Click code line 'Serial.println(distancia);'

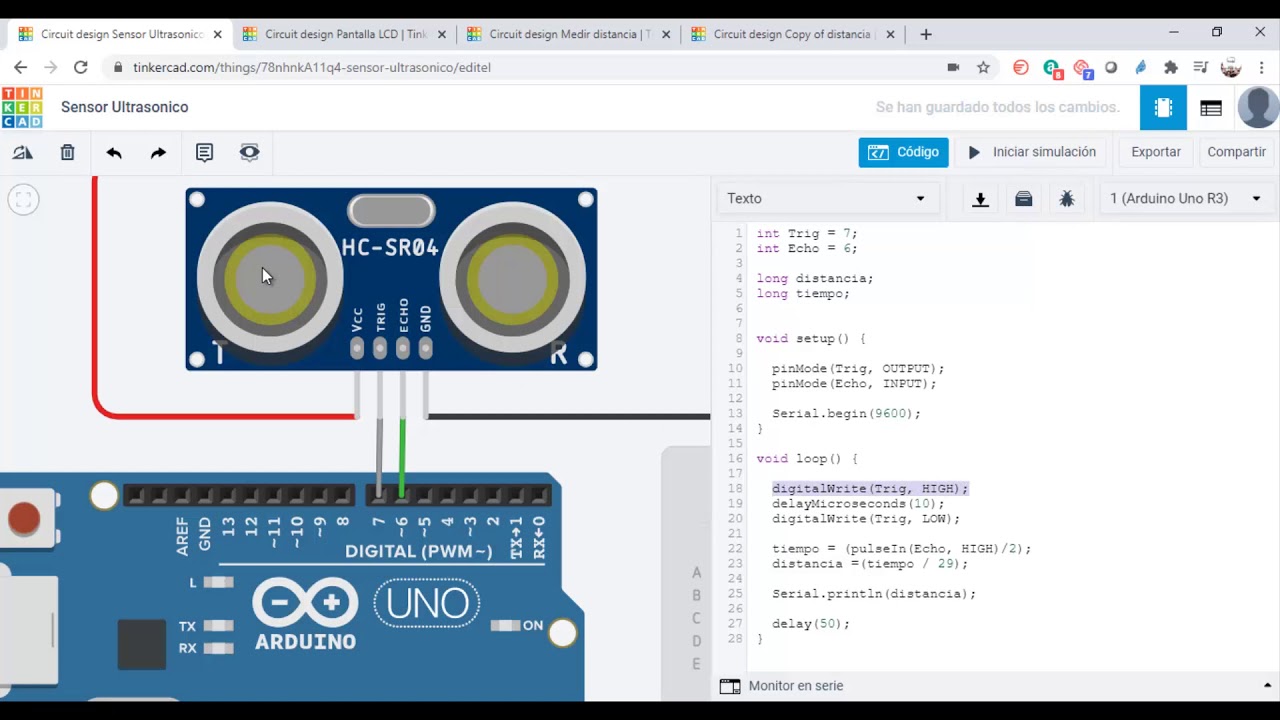(874, 593)
